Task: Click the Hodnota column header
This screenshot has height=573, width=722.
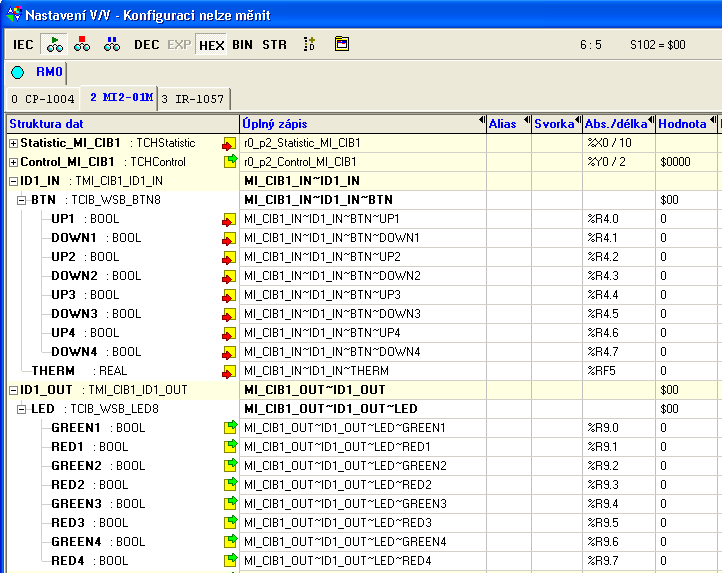Action: coord(686,124)
